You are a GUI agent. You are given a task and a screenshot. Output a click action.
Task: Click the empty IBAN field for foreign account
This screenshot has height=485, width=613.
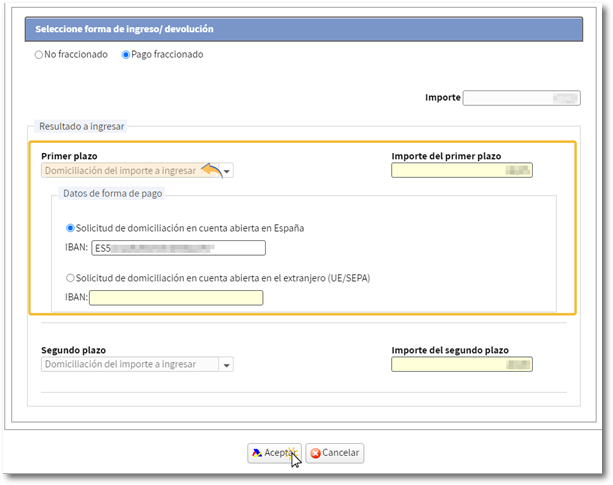click(x=176, y=297)
